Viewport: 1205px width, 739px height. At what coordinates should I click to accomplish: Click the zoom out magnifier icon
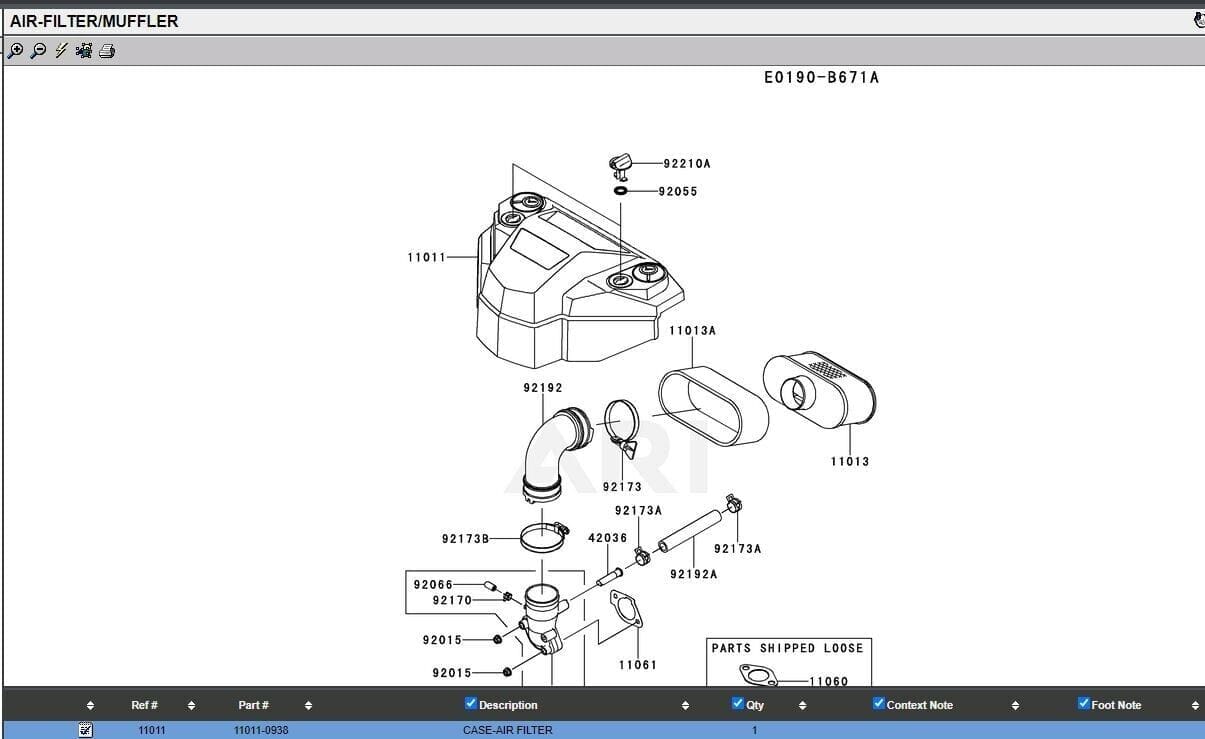pos(38,51)
